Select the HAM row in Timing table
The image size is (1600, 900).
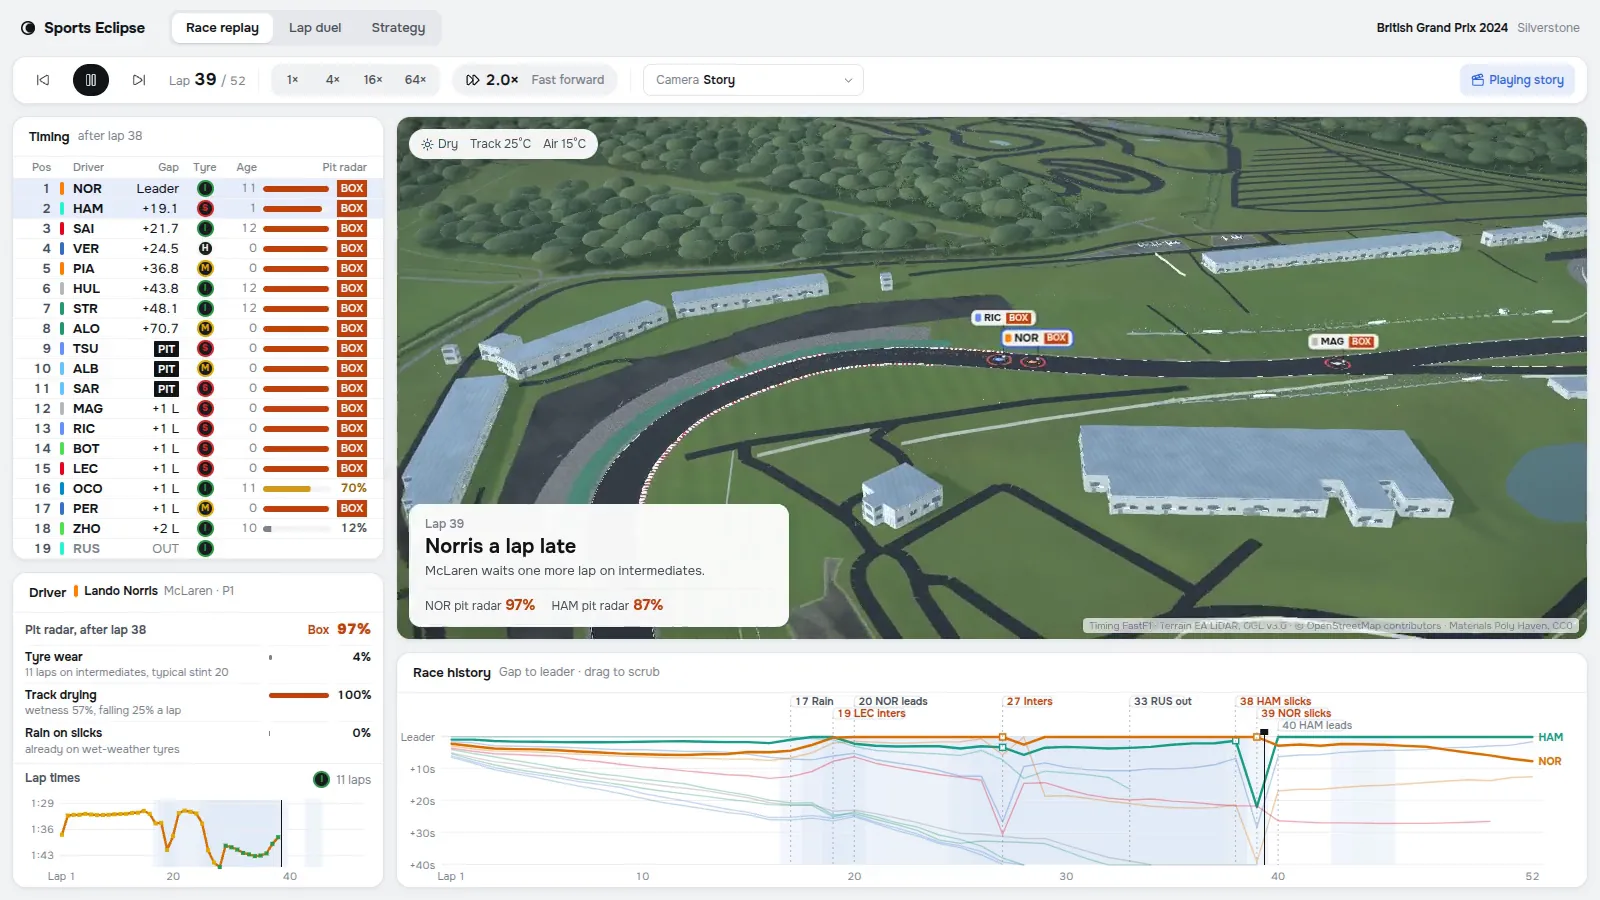[198, 208]
